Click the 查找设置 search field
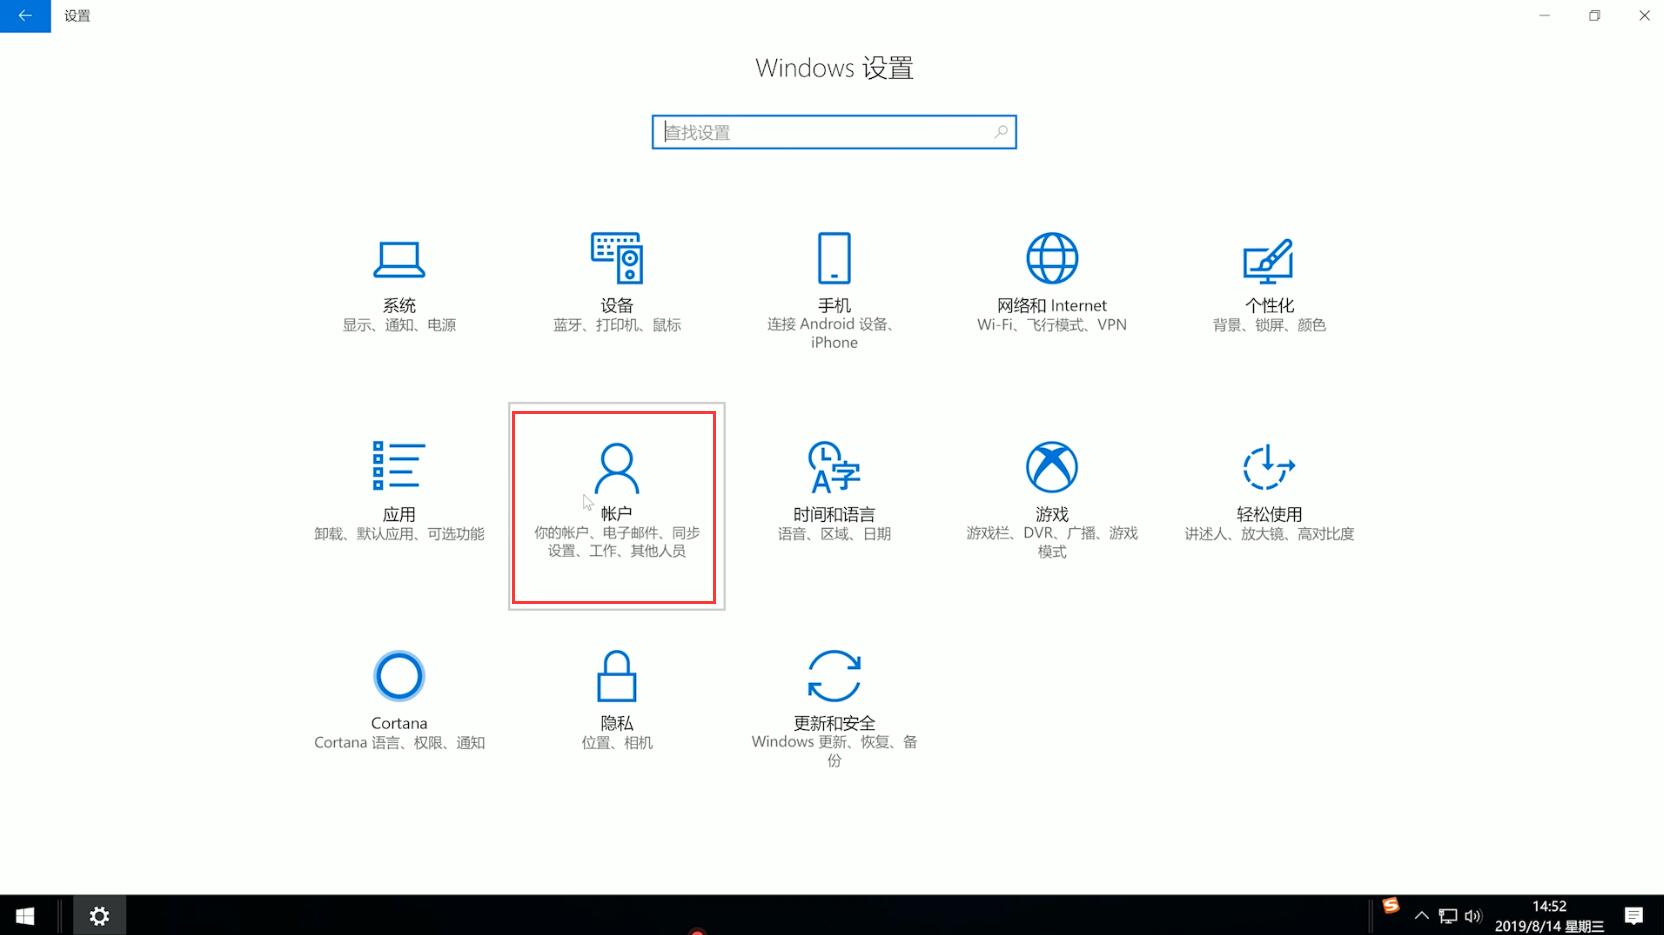1664x935 pixels. (834, 132)
